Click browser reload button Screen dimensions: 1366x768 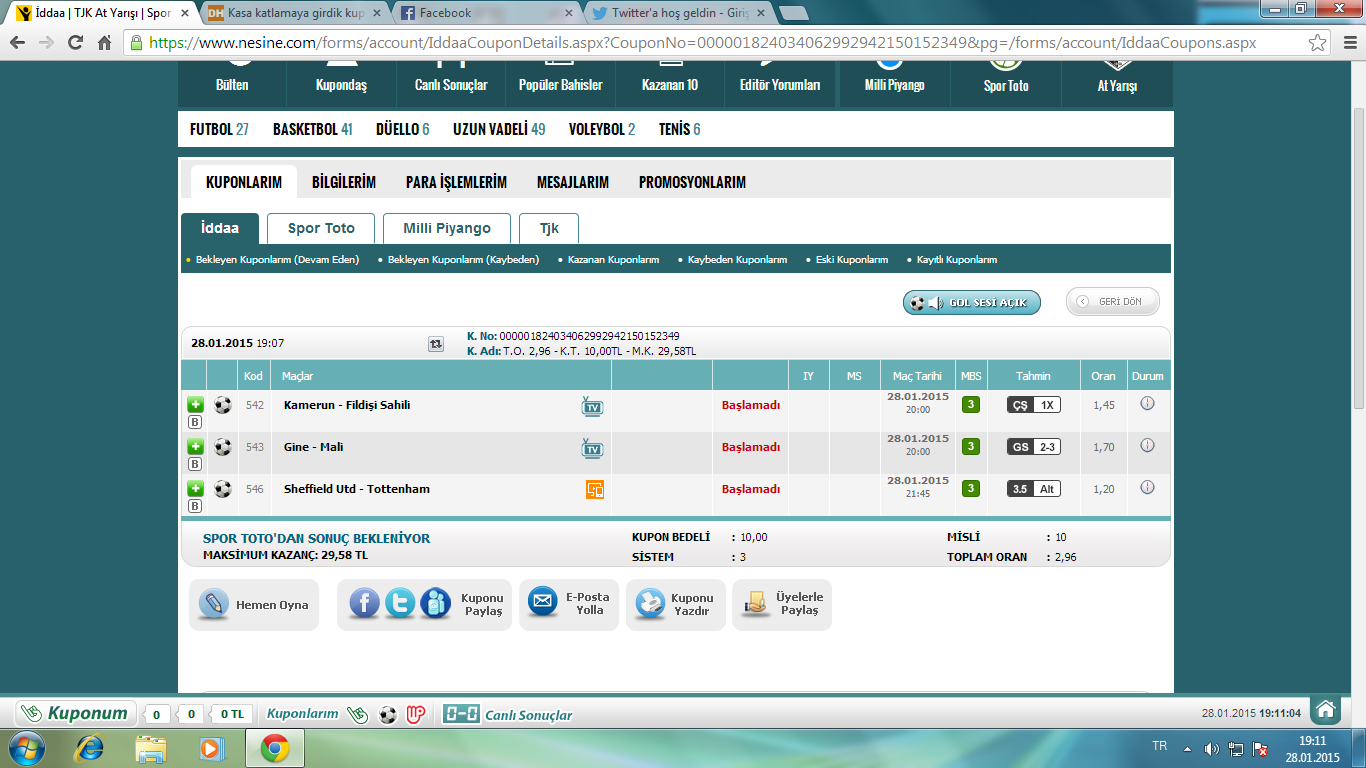75,43
